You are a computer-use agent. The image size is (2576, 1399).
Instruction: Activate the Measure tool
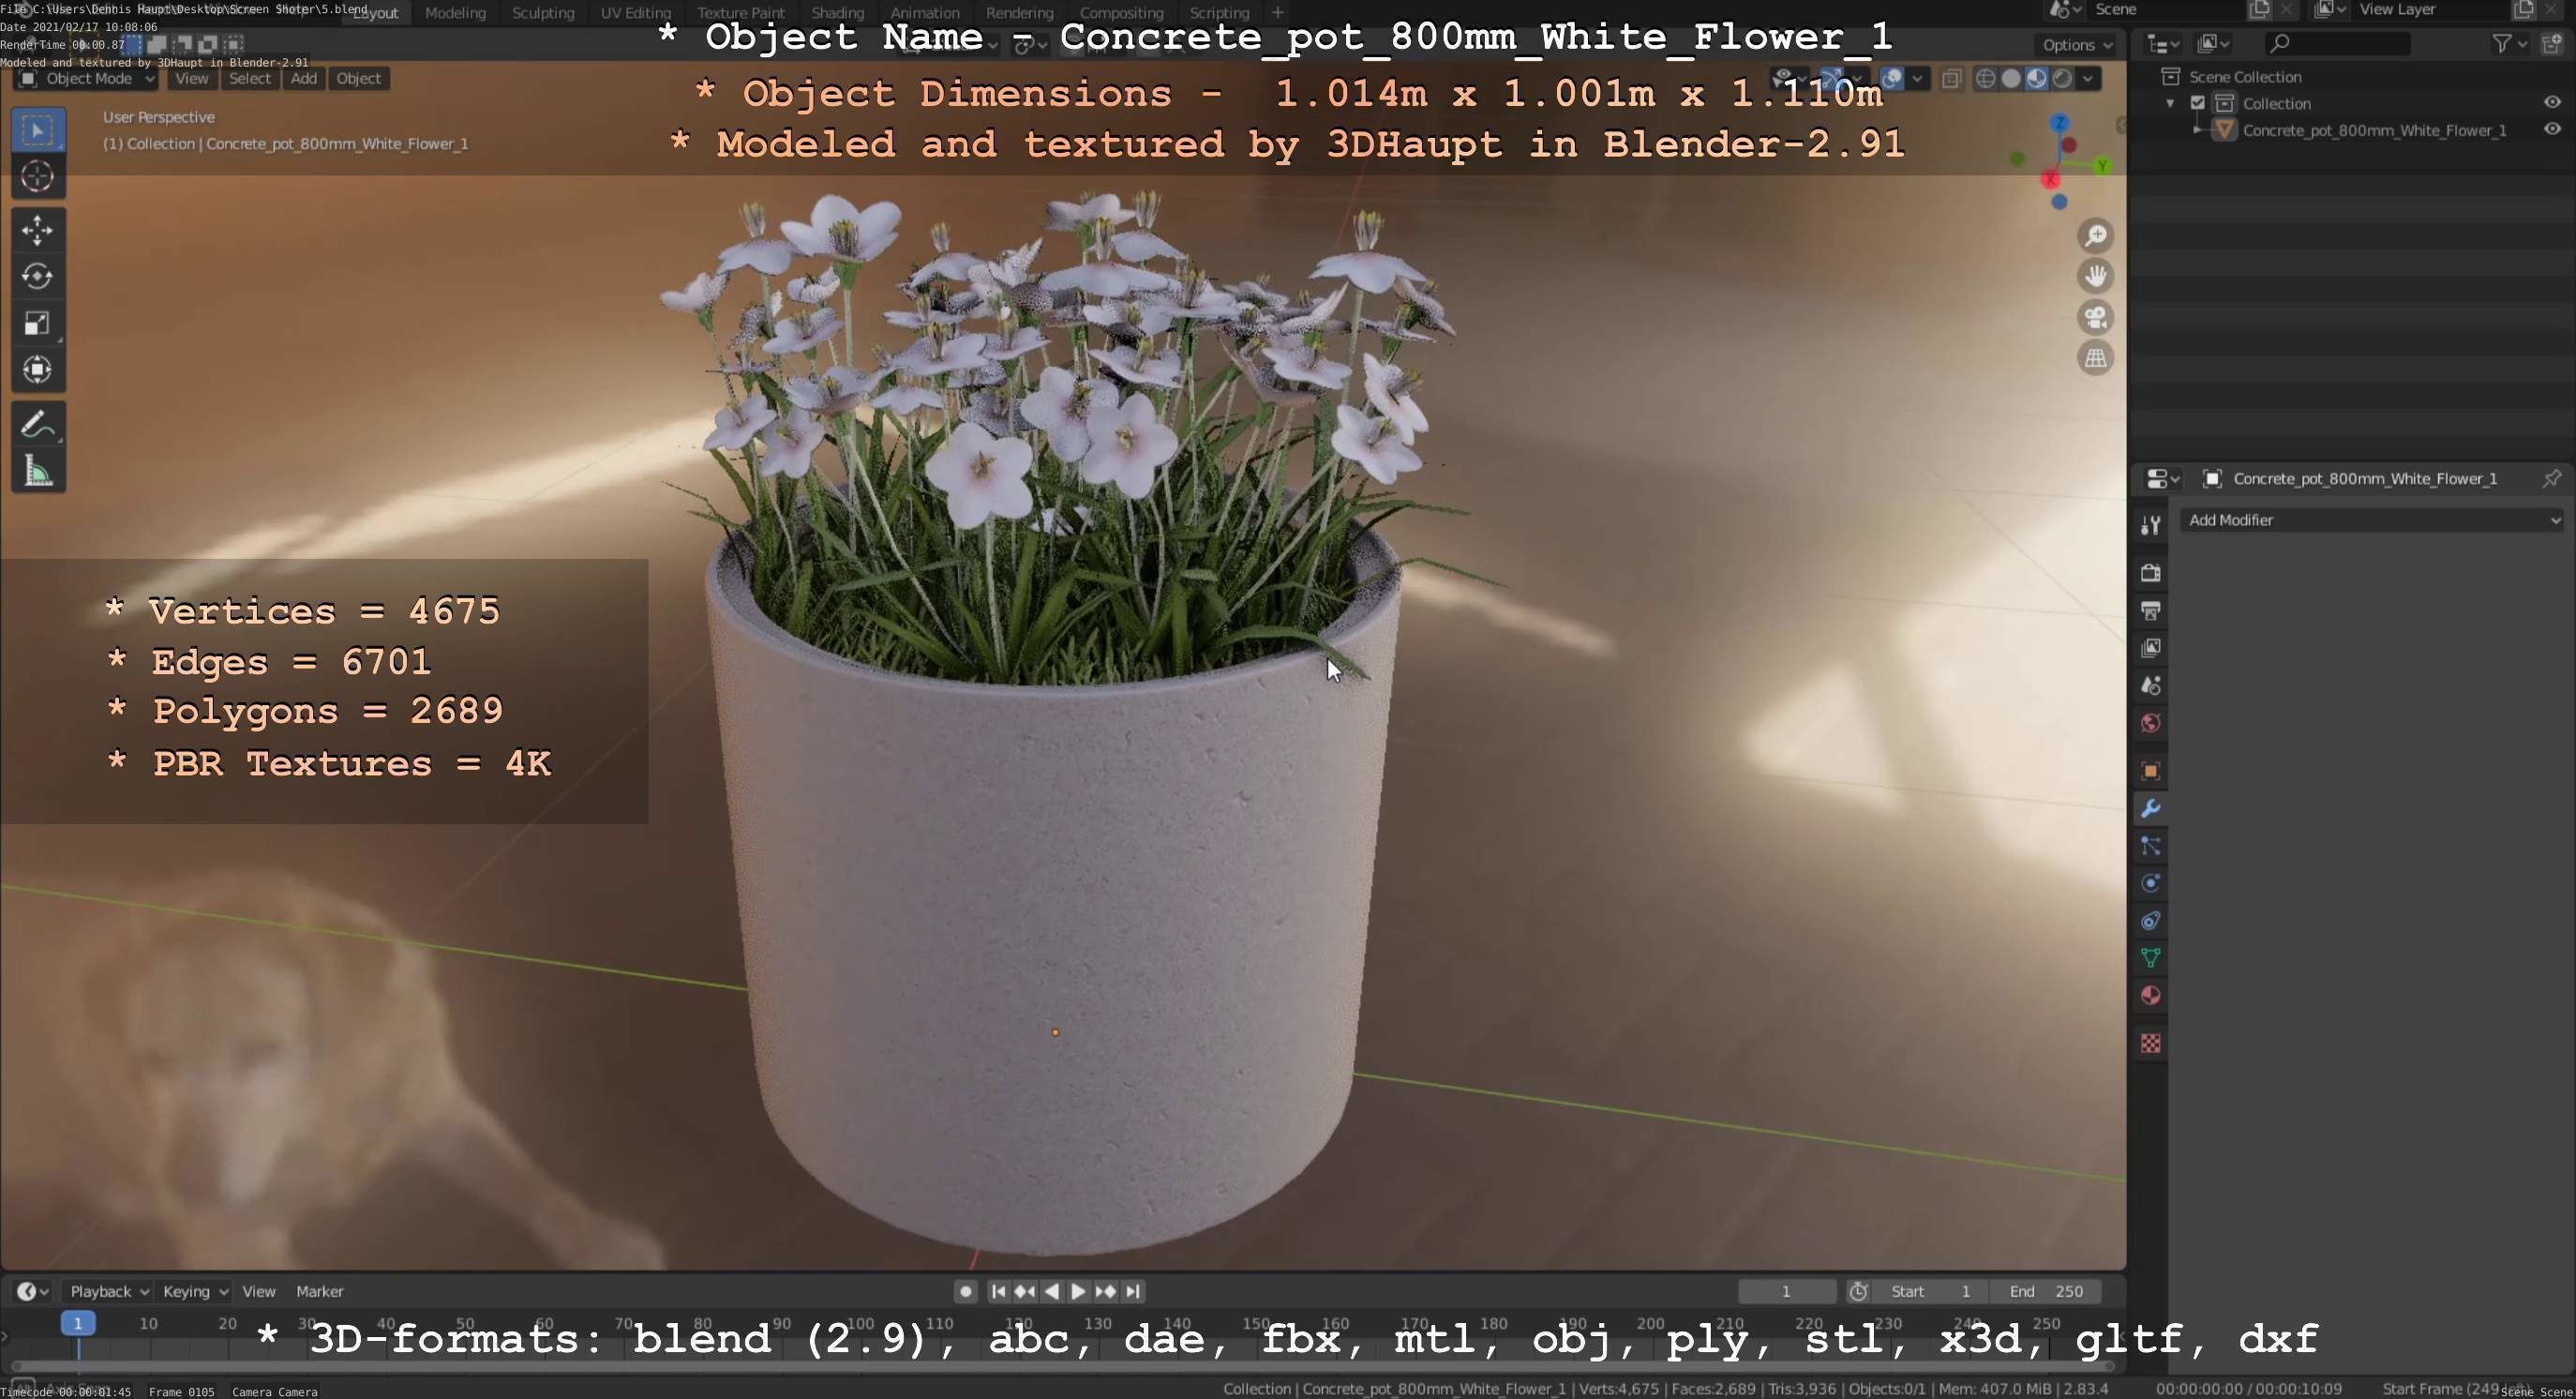click(x=38, y=471)
